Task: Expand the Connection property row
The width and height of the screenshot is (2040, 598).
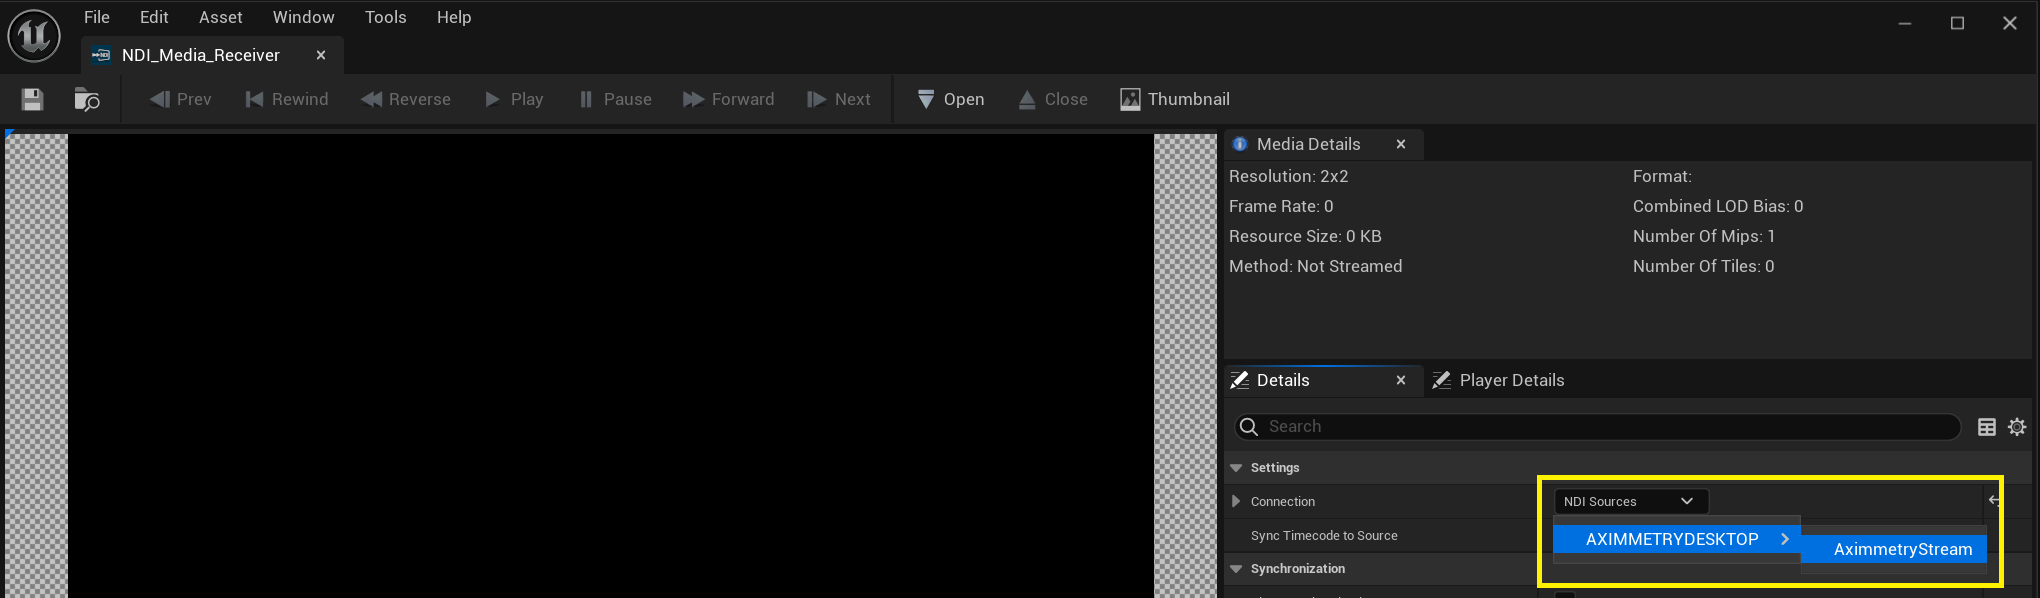Action: (1236, 501)
